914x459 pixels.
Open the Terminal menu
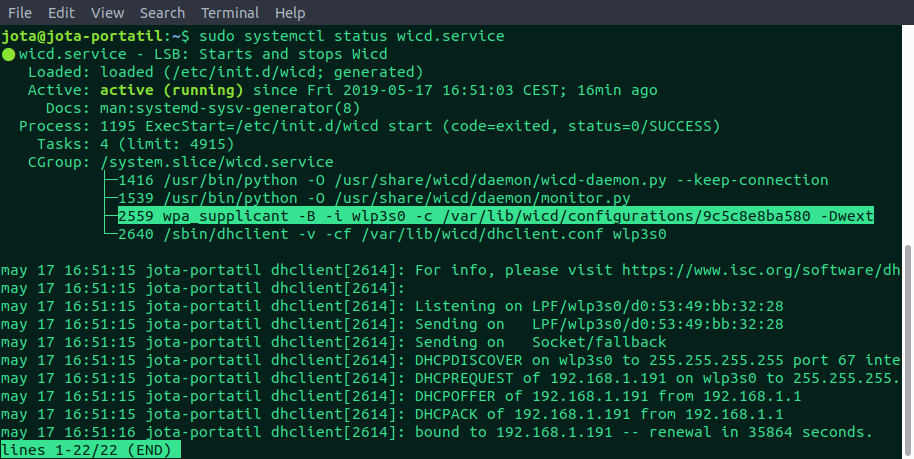(x=230, y=12)
